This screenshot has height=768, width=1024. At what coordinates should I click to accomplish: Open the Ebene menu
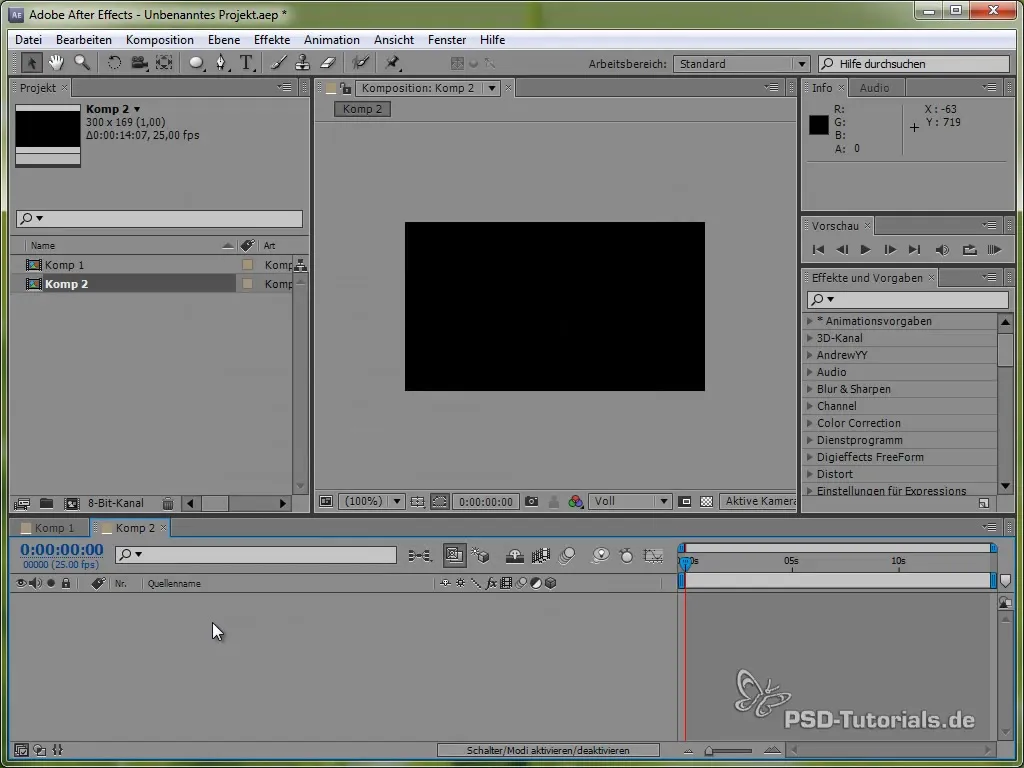pos(224,40)
